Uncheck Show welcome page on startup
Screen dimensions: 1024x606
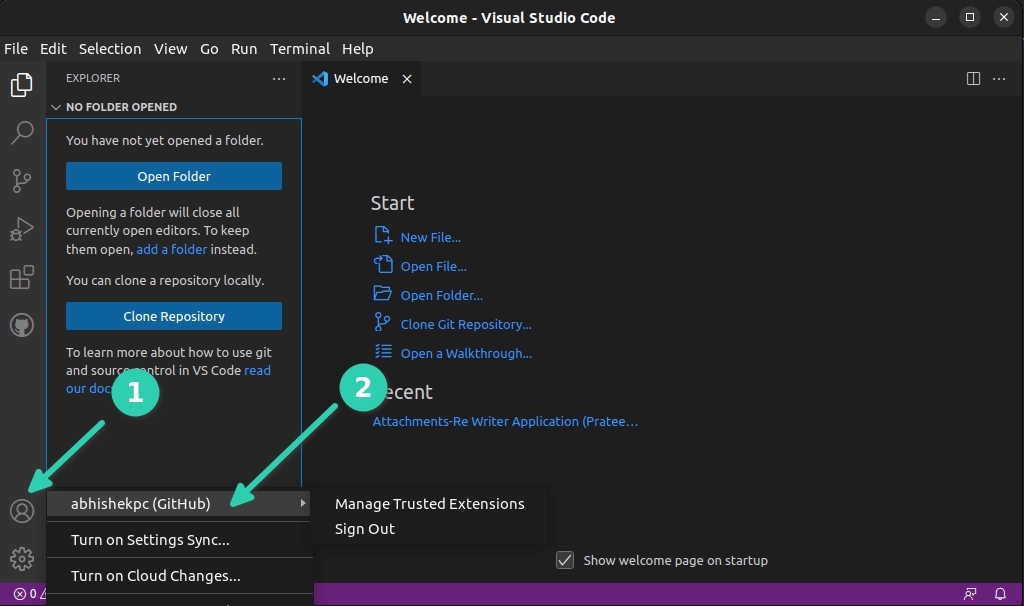point(566,560)
